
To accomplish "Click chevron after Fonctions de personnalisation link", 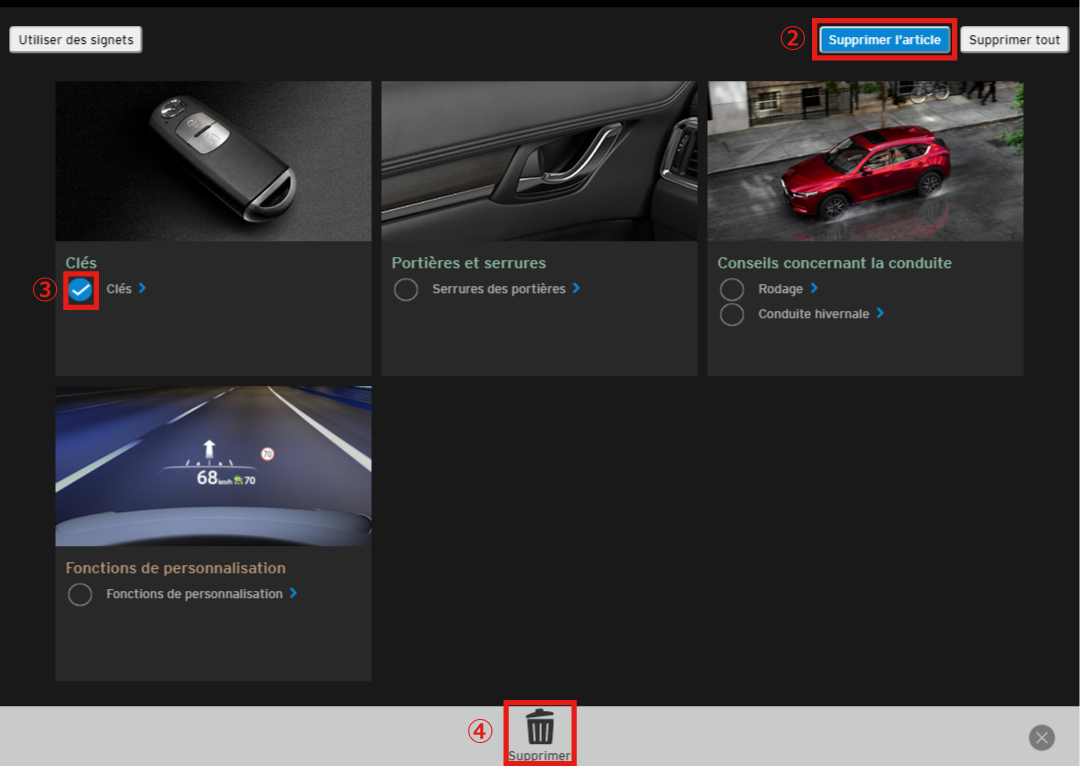I will pos(293,593).
